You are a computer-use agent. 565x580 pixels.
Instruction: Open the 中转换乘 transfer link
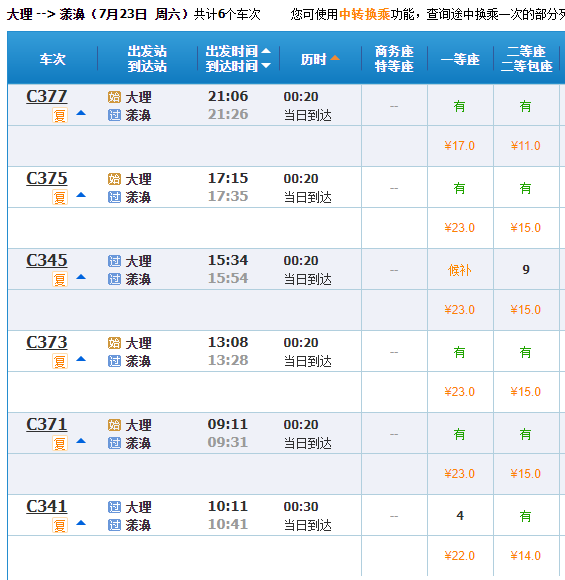[364, 14]
